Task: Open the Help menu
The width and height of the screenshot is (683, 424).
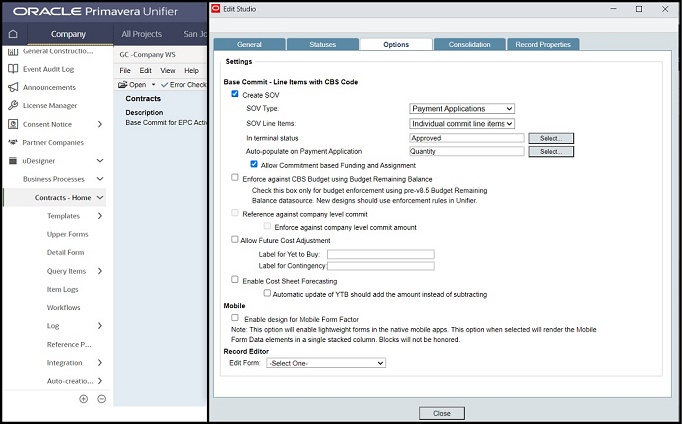Action: coord(191,71)
